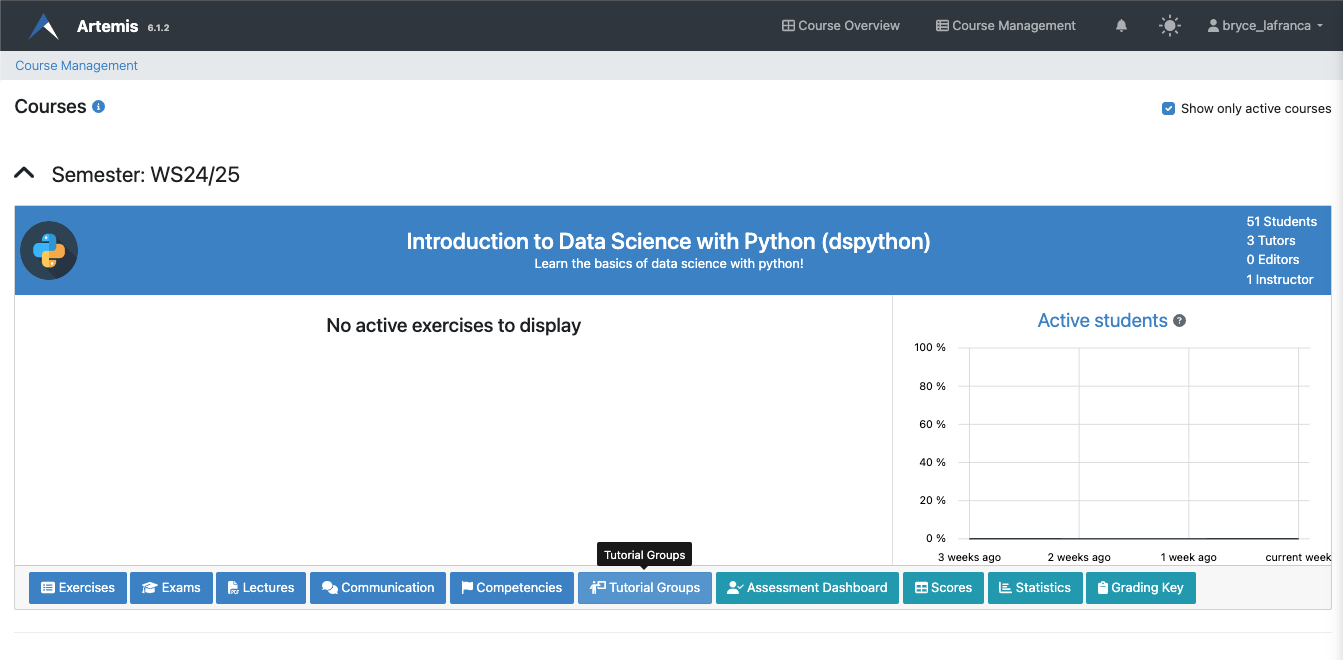Click the Courses info icon
The image size is (1343, 660).
coord(98,107)
